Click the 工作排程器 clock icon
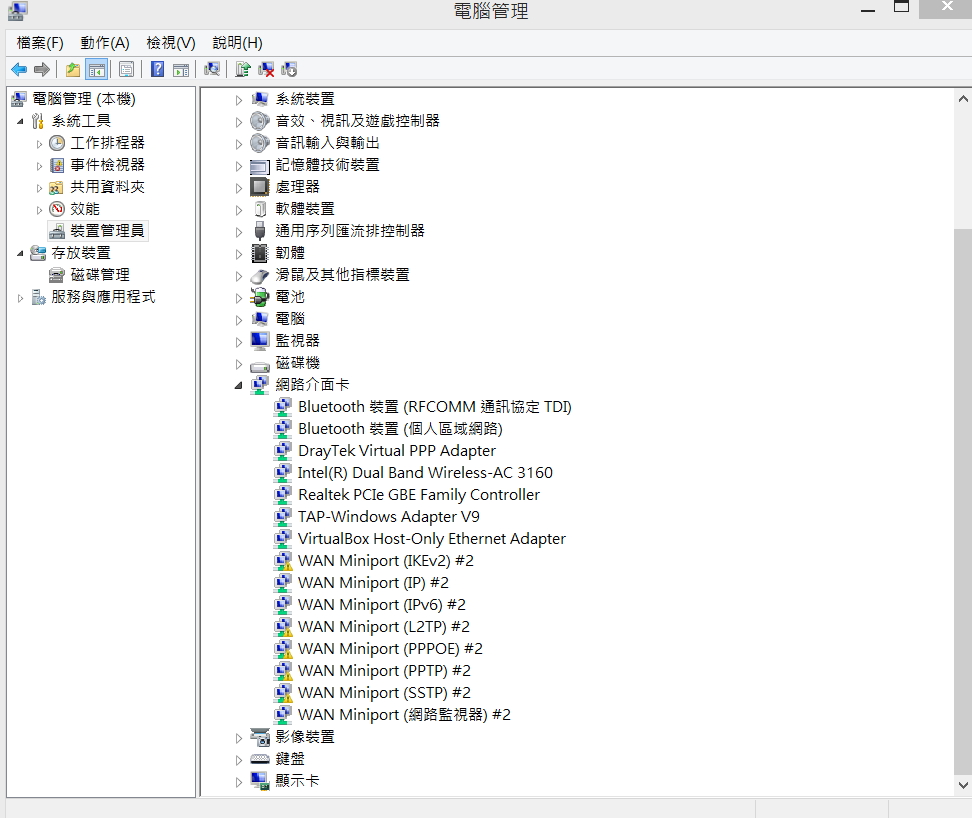This screenshot has width=972, height=818. click(57, 143)
